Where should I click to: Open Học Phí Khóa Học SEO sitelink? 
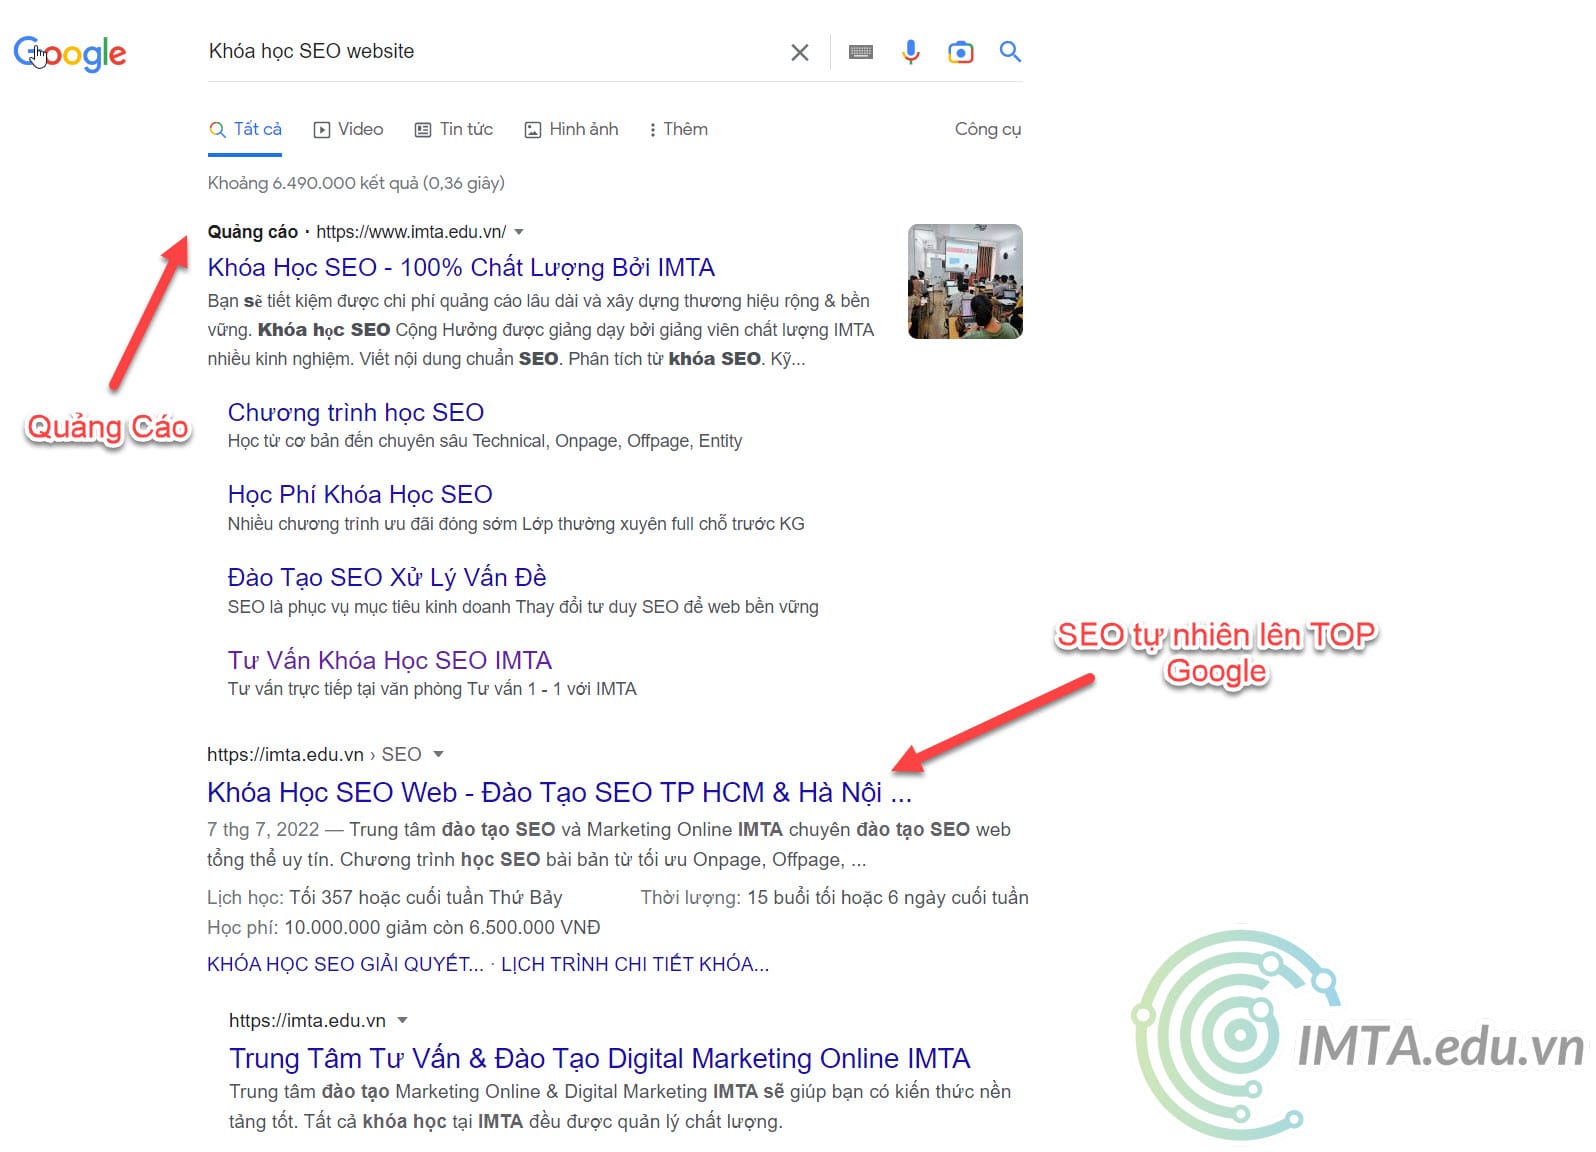(360, 494)
